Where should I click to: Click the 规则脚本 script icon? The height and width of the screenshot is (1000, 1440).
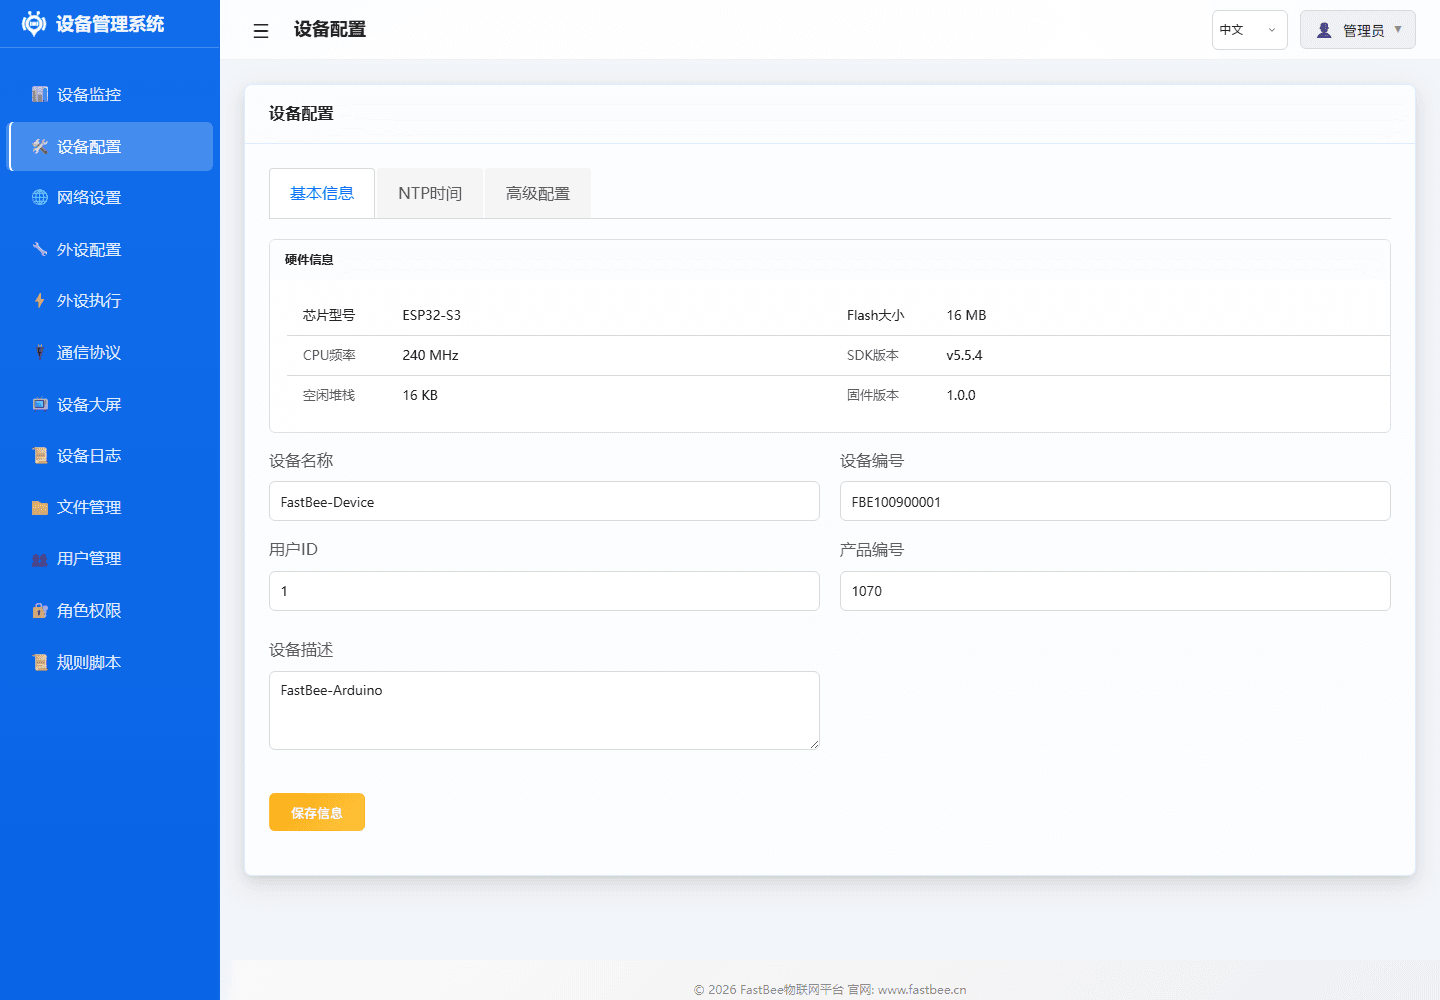(40, 662)
